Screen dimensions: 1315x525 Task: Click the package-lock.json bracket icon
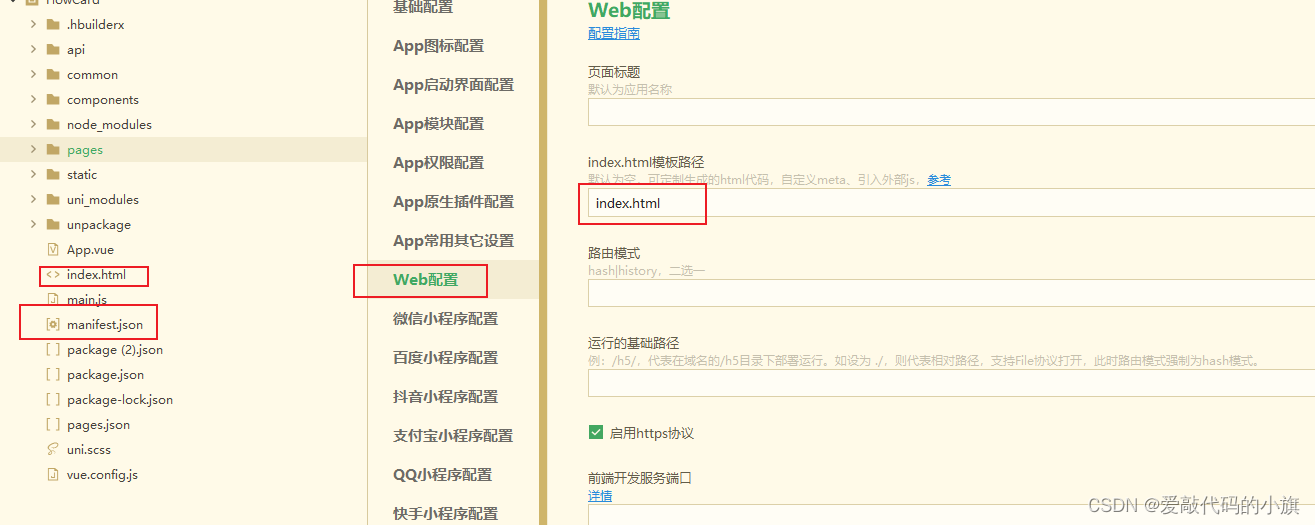(x=53, y=399)
